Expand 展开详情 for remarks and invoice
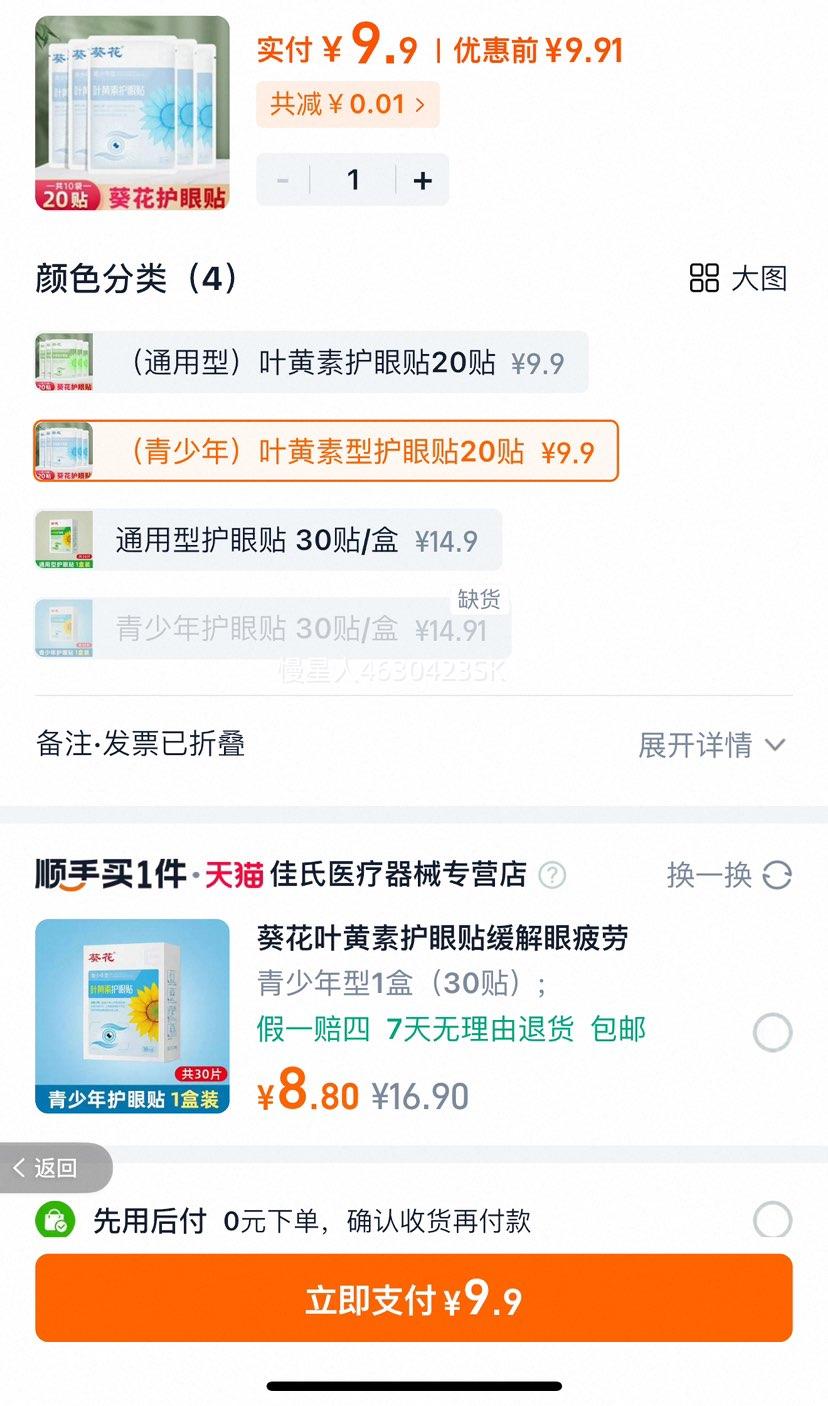 712,744
